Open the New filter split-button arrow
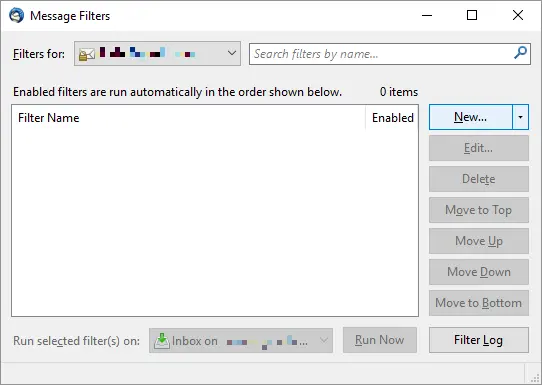Viewport: 542px width, 385px height. pyautogui.click(x=520, y=117)
